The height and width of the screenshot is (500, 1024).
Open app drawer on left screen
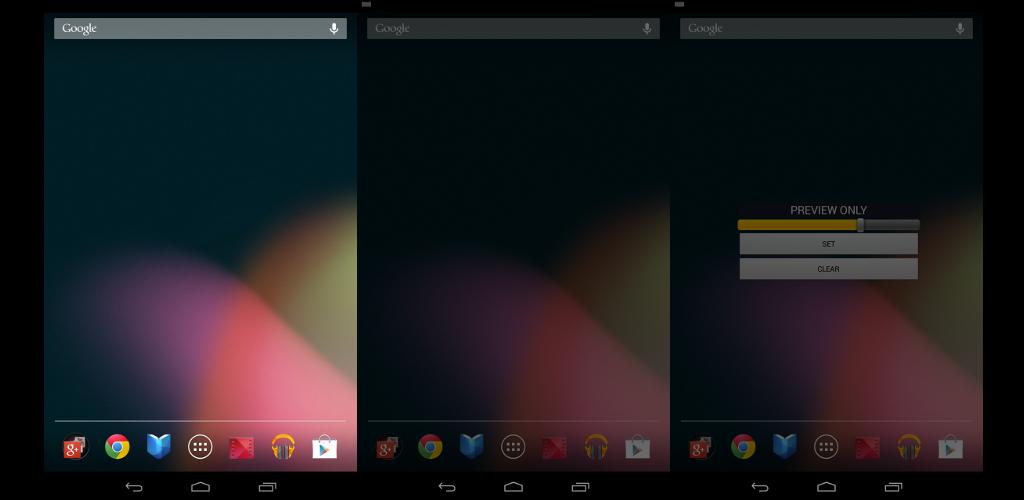[x=200, y=447]
